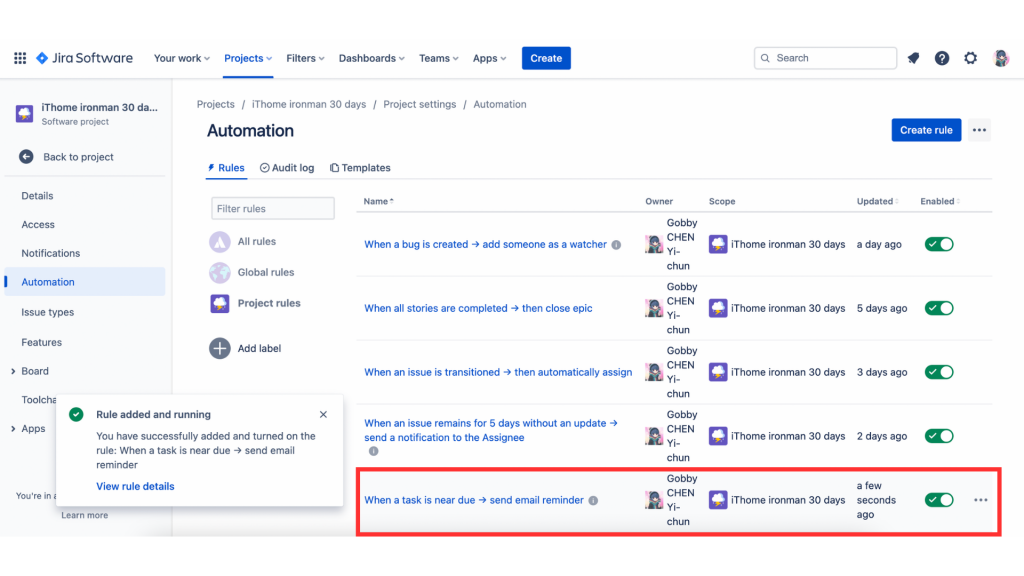Click Projects breadcrumb link
1024x576 pixels.
216,104
